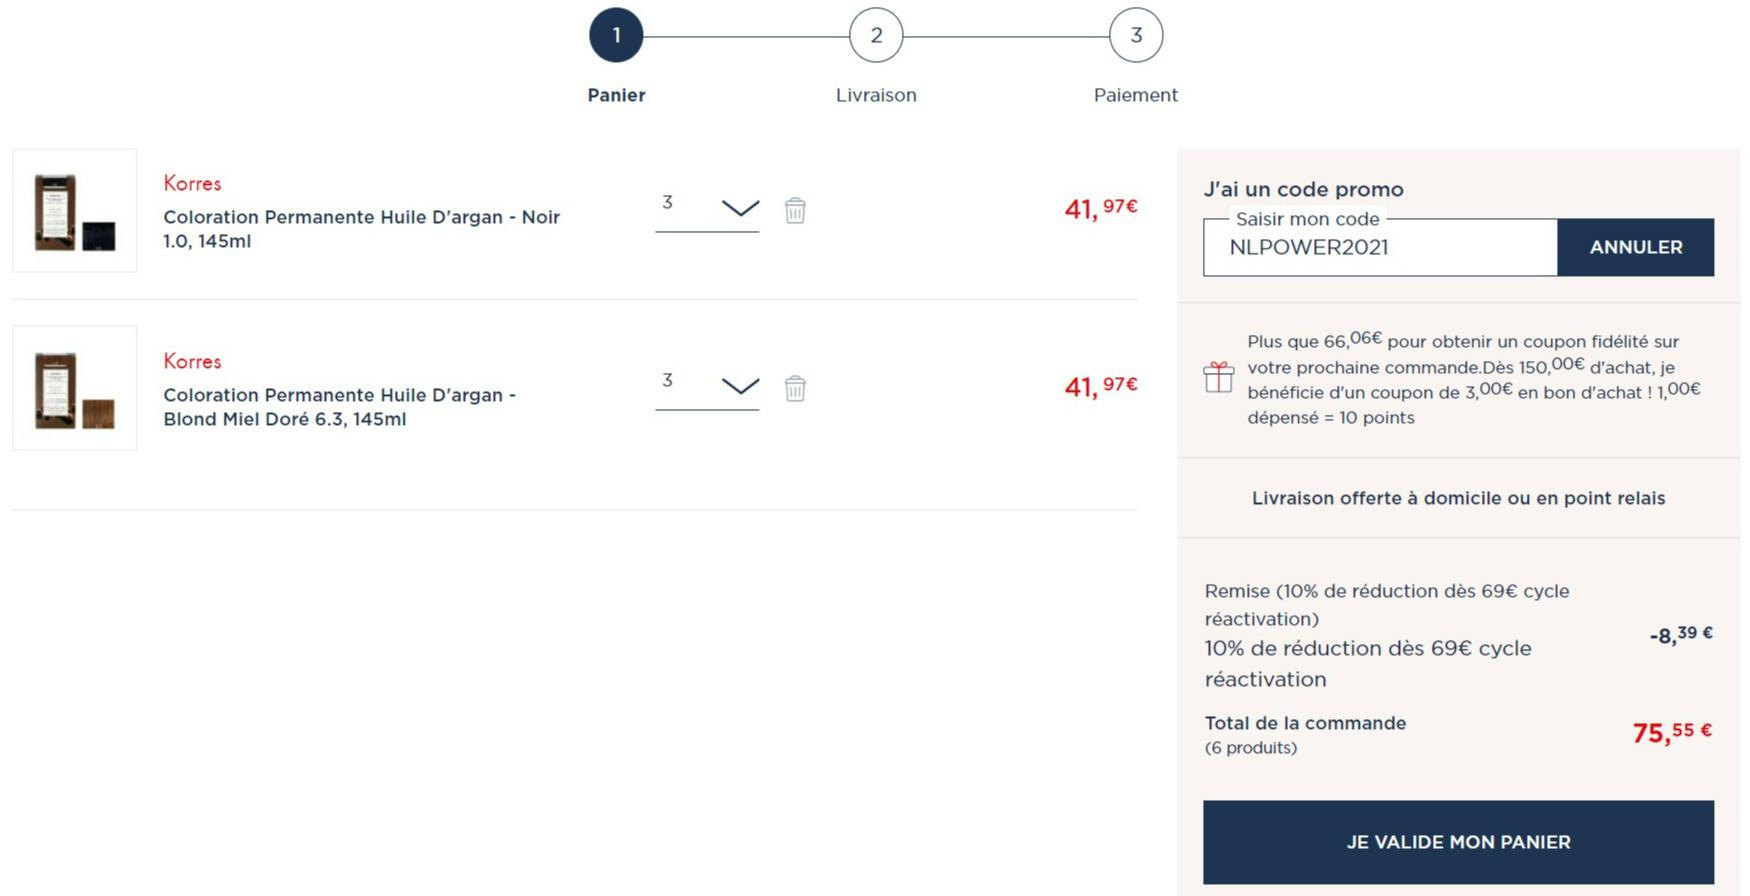
Task: Click the Livraison step label
Action: 876,95
